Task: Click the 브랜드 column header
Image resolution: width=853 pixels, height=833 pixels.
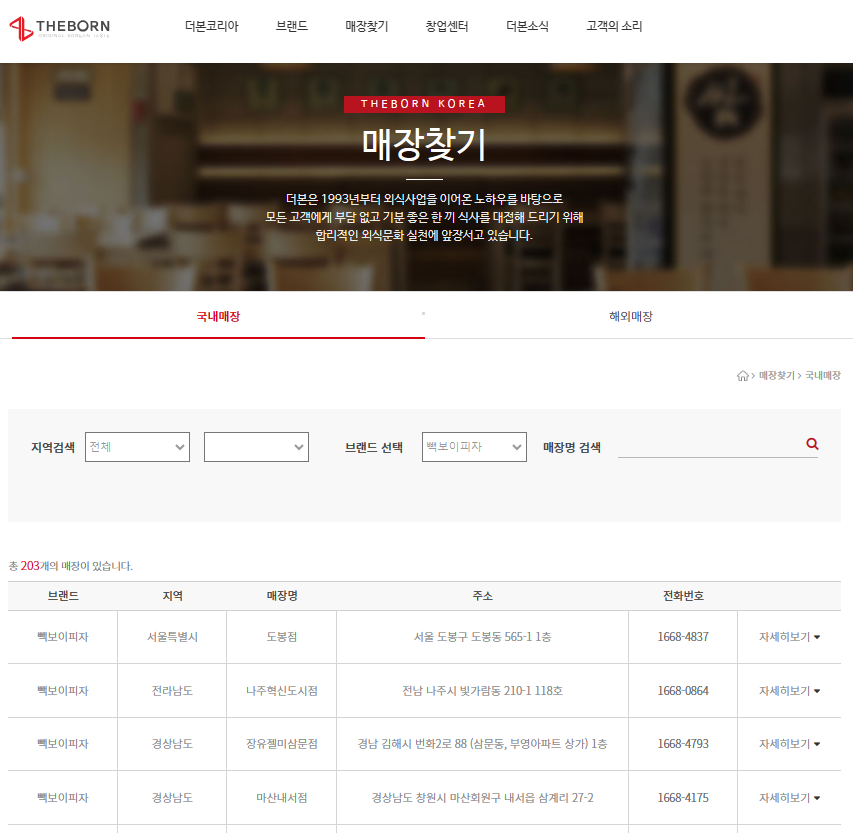Action: point(63,596)
